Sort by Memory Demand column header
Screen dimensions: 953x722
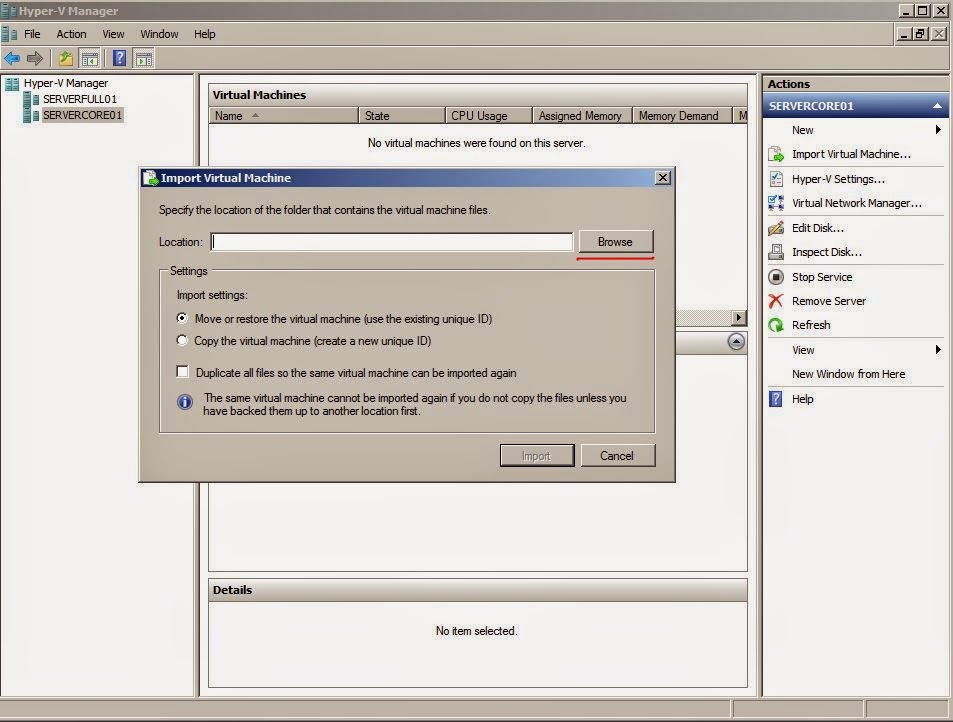click(682, 115)
